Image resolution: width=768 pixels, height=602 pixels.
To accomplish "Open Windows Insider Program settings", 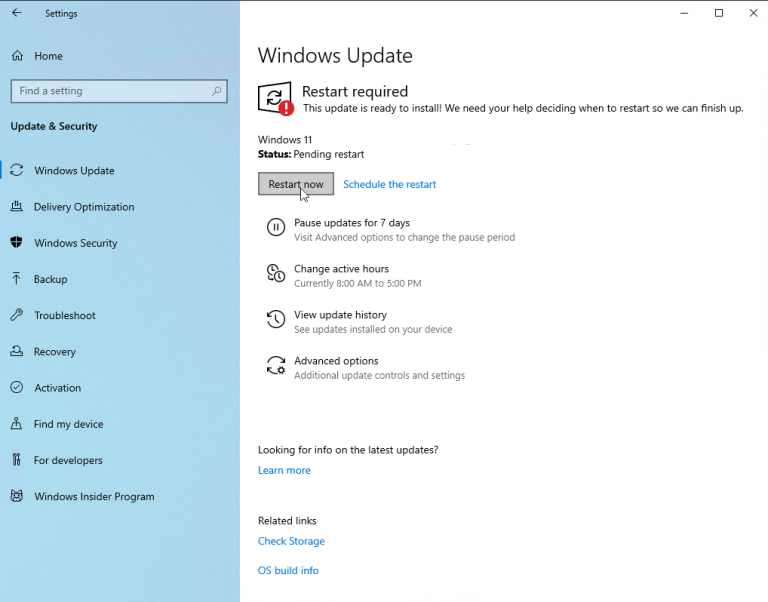I will (x=94, y=496).
